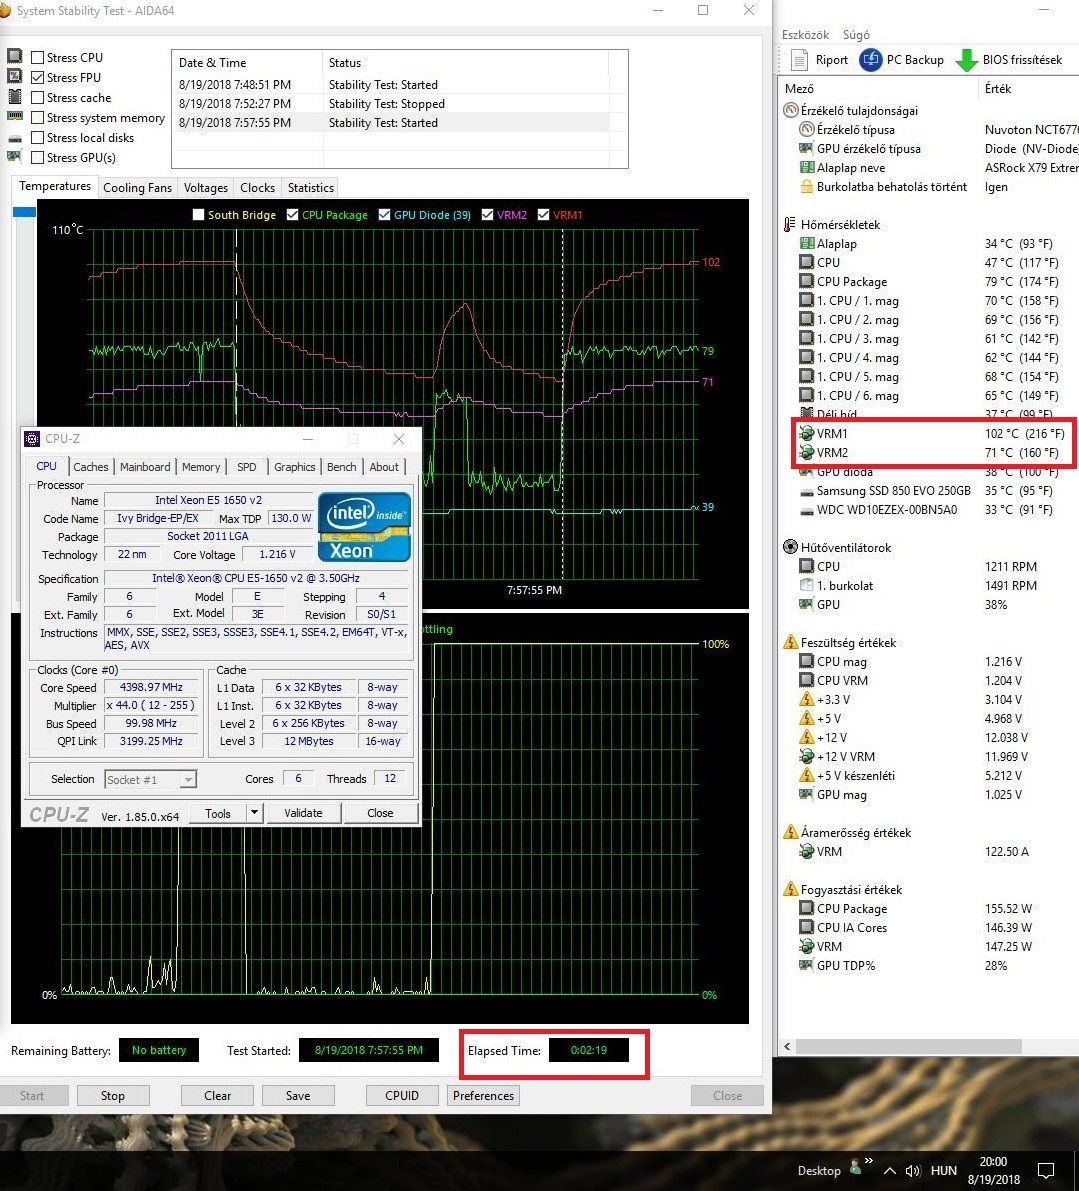
Task: Click the Stop button
Action: 112,1095
